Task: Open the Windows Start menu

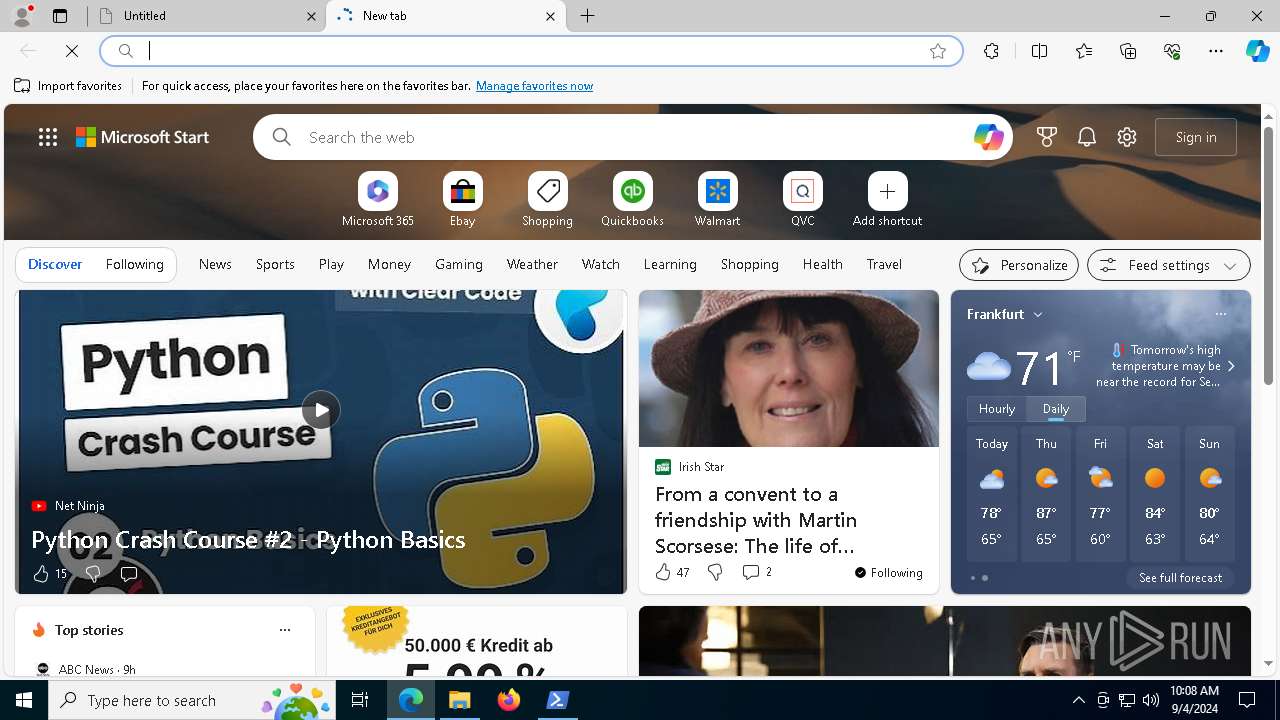Action: pos(24,700)
